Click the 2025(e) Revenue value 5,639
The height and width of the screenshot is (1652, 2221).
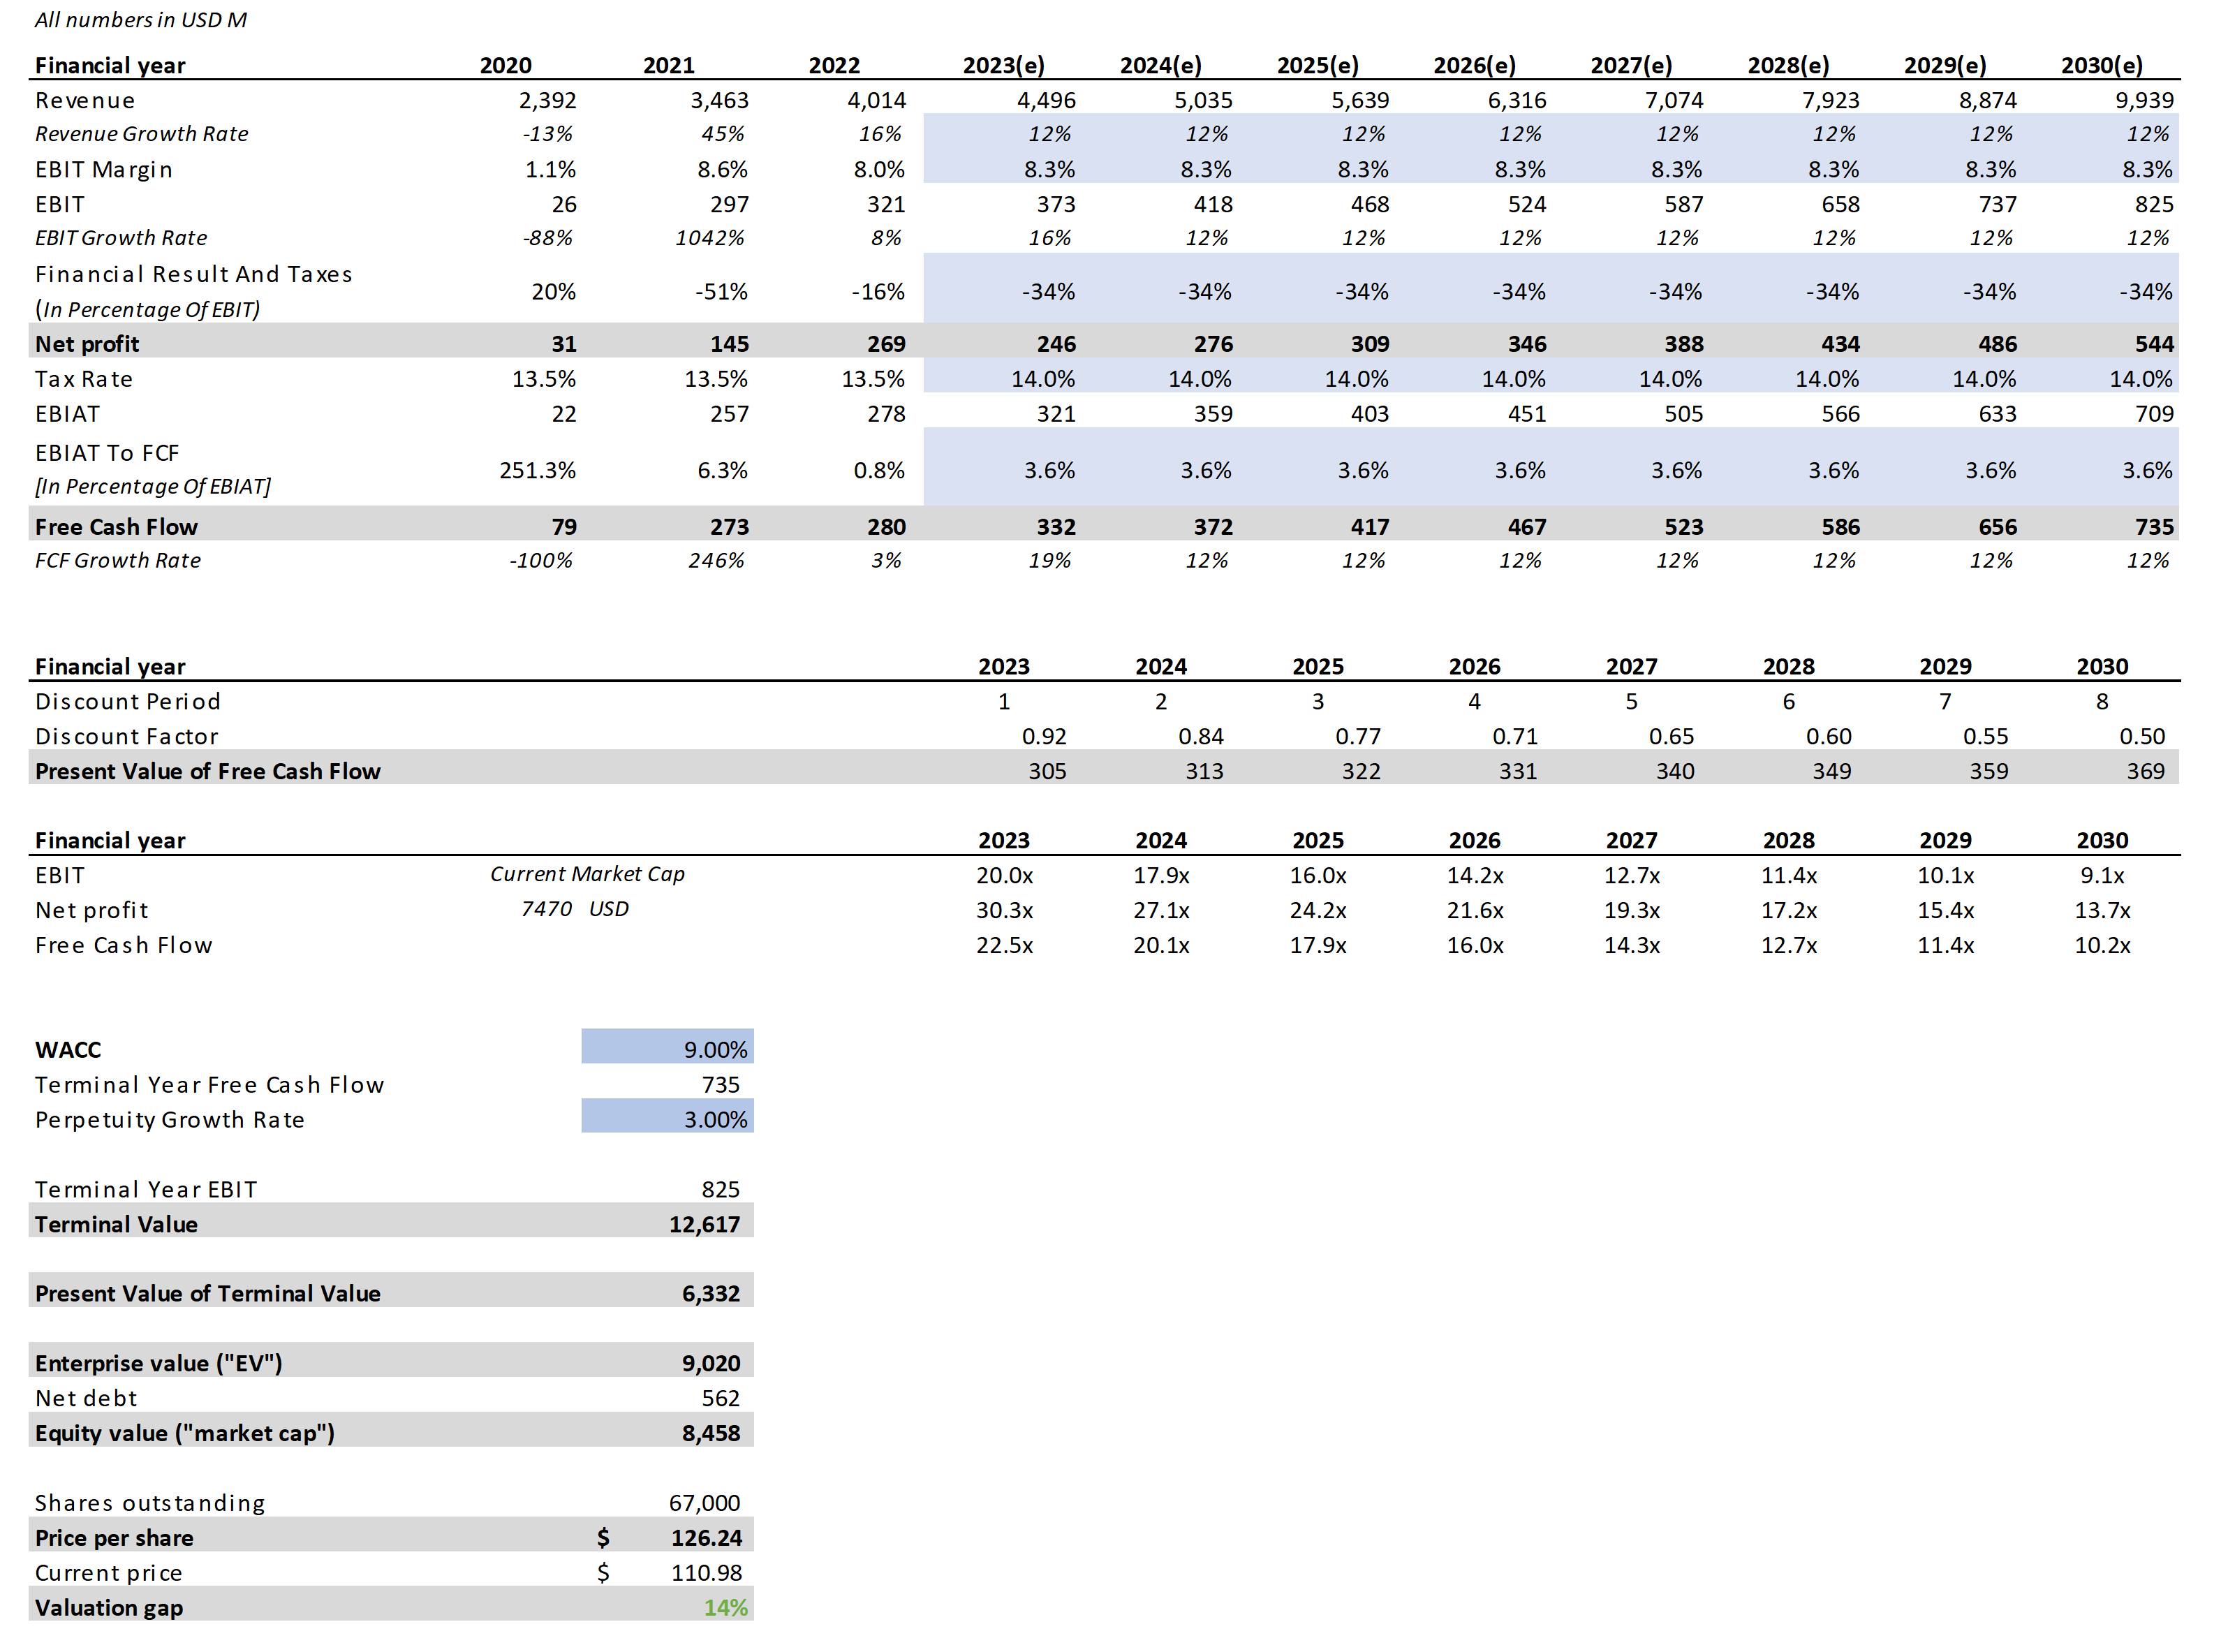[x=1360, y=100]
